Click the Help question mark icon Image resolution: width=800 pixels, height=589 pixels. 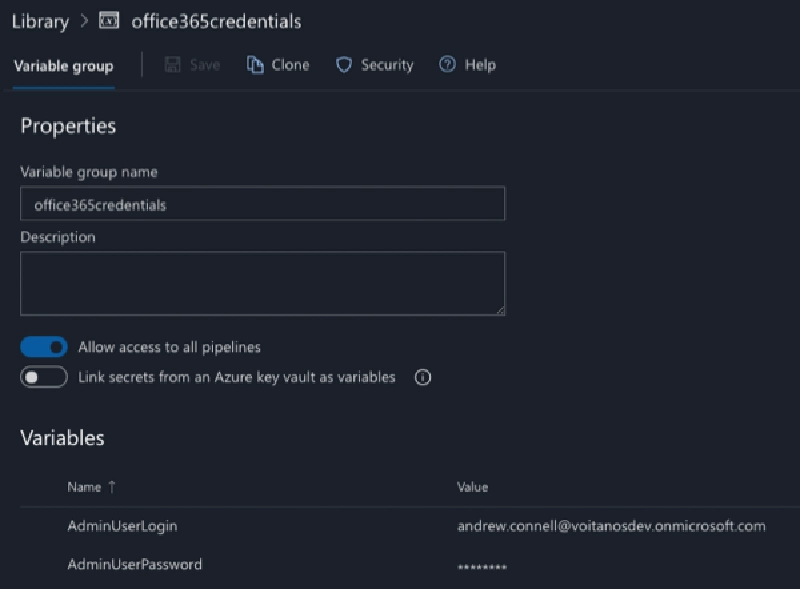click(x=448, y=65)
